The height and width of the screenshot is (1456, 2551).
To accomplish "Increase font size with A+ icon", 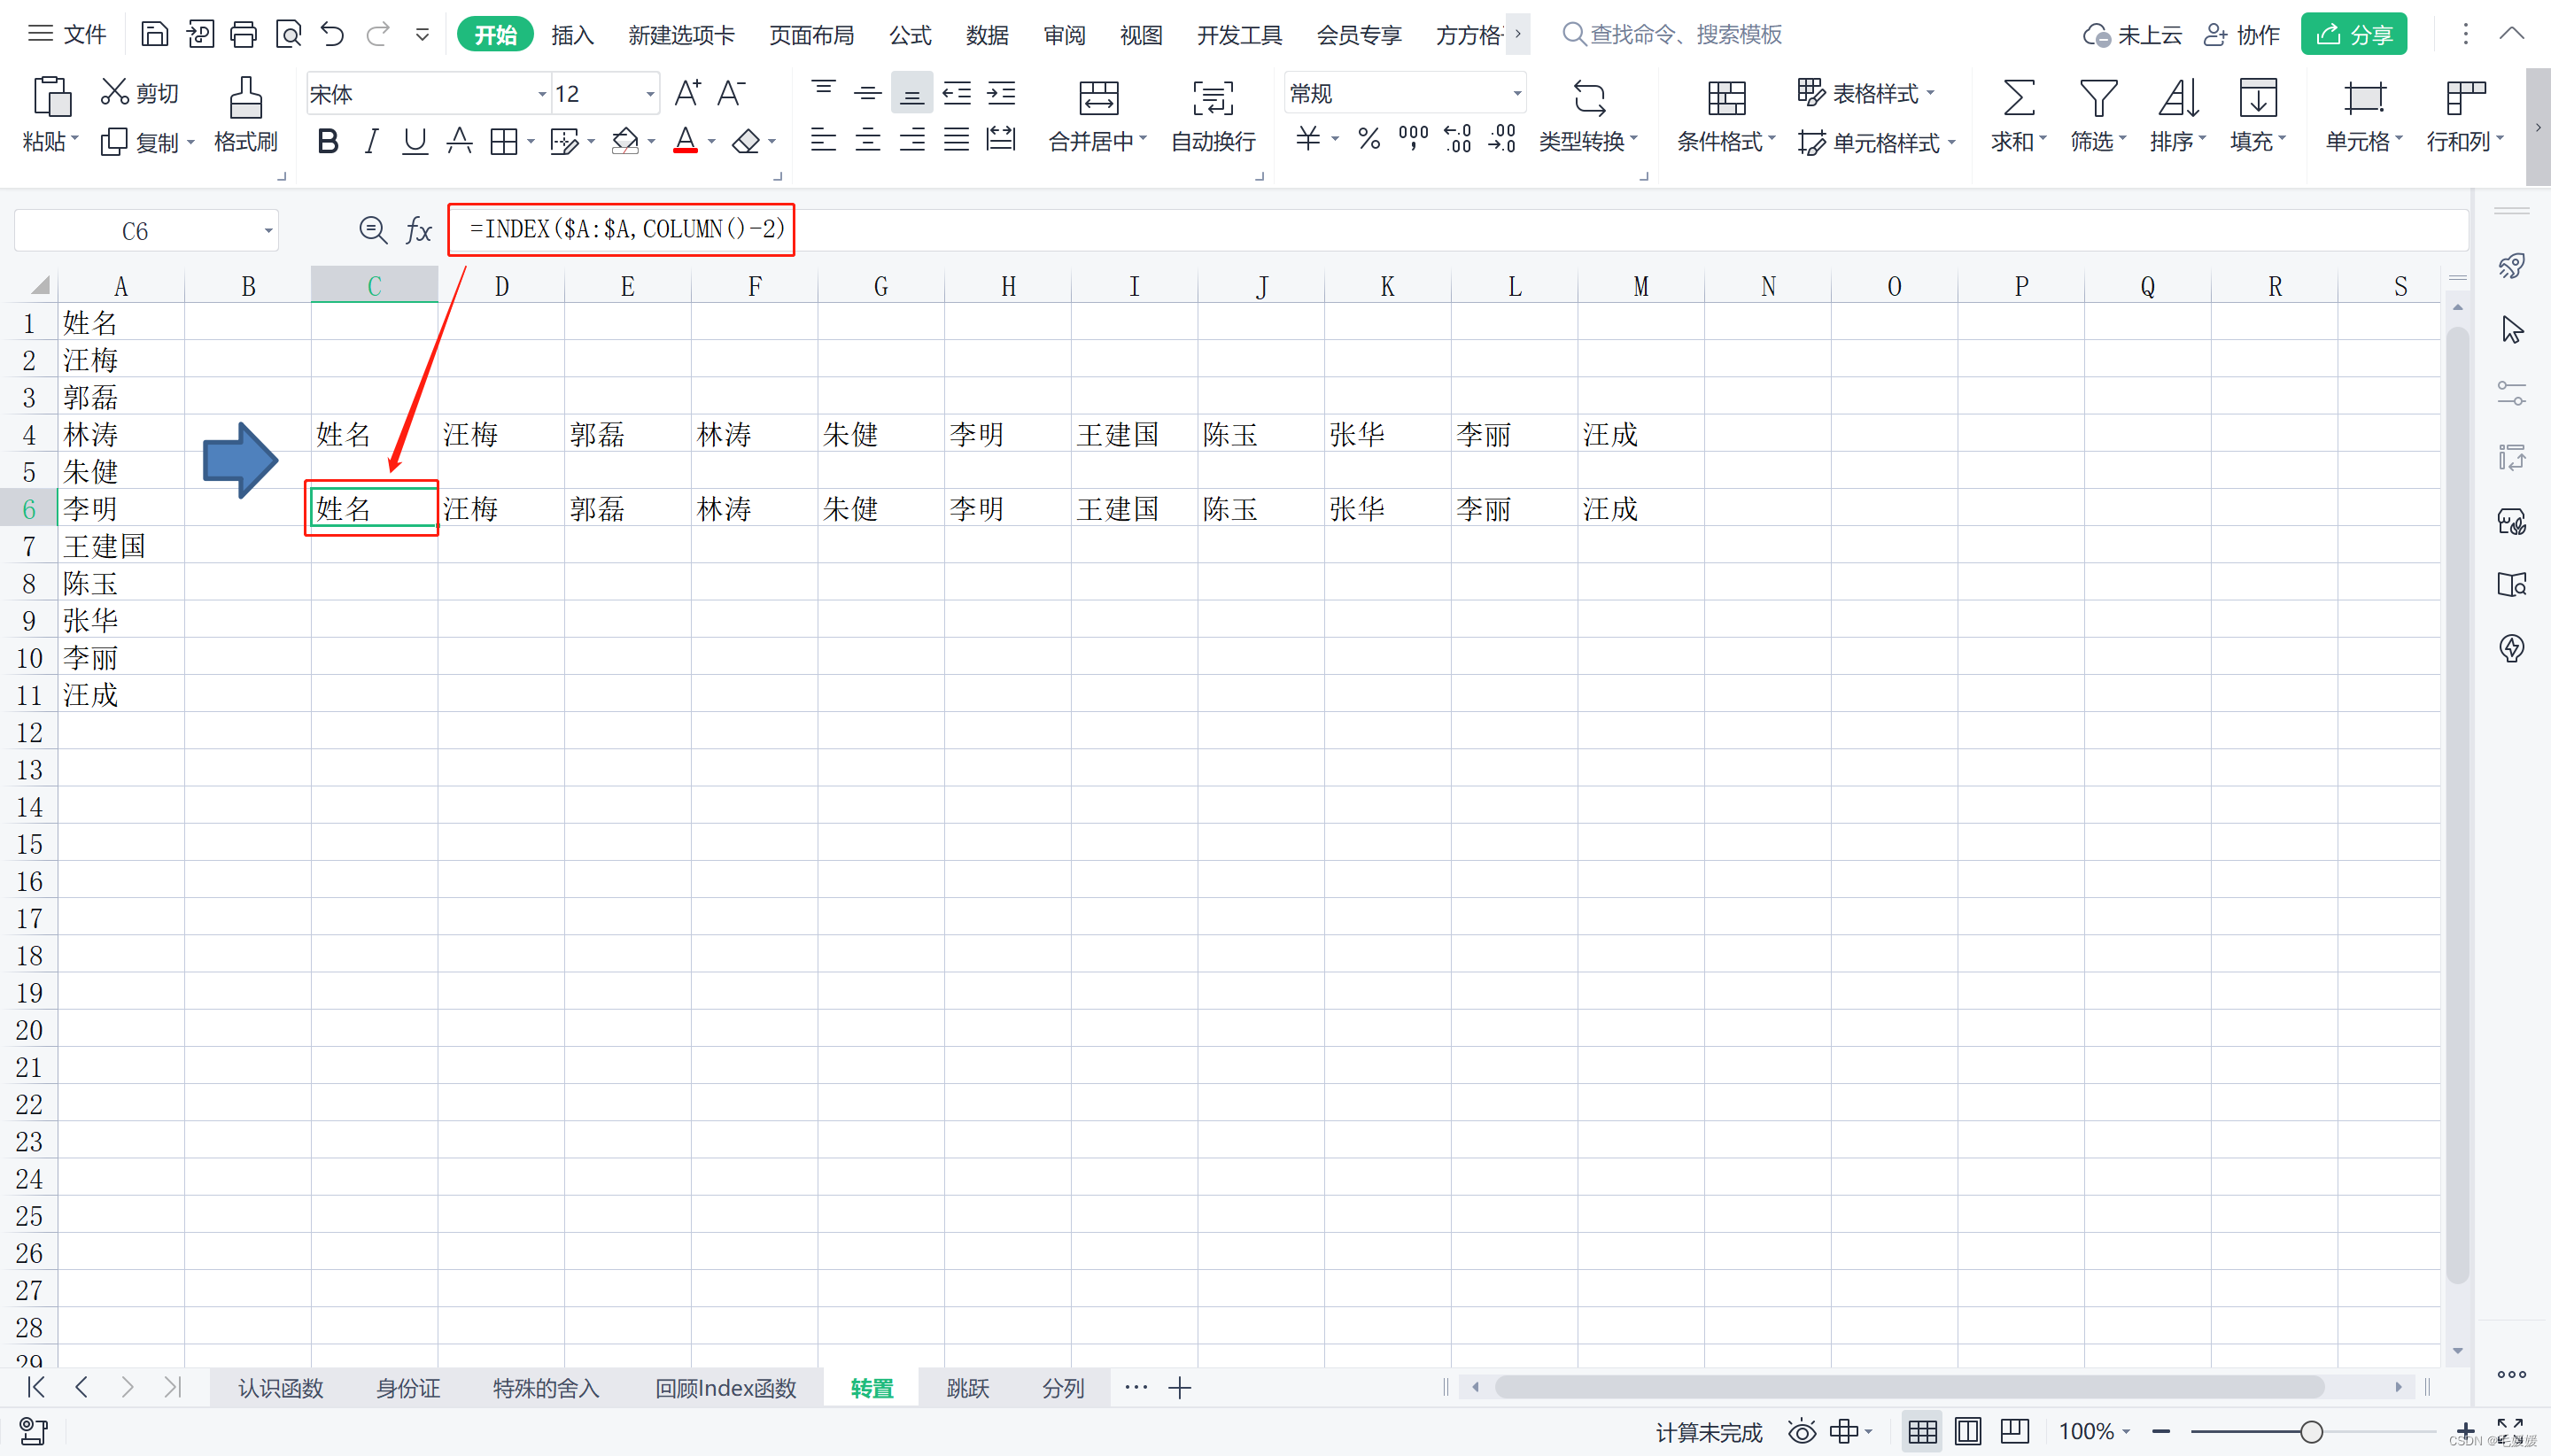I will 688,93.
